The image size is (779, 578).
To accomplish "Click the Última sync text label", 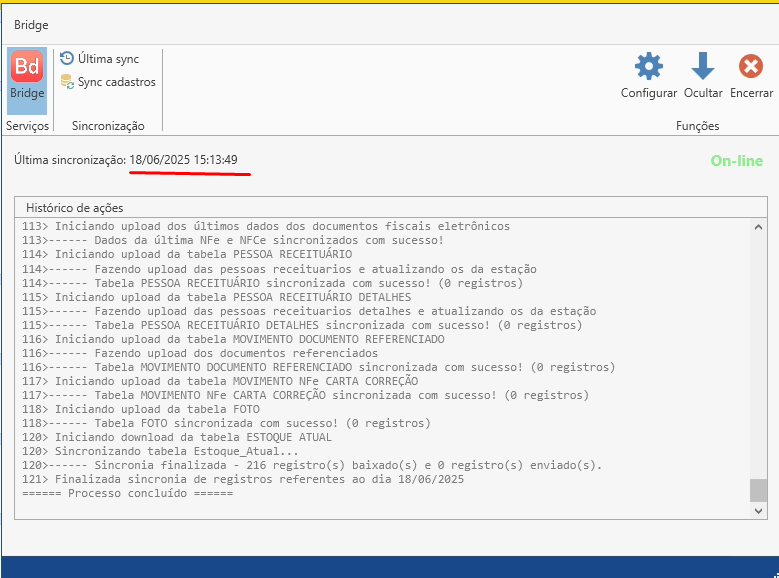I will (109, 59).
